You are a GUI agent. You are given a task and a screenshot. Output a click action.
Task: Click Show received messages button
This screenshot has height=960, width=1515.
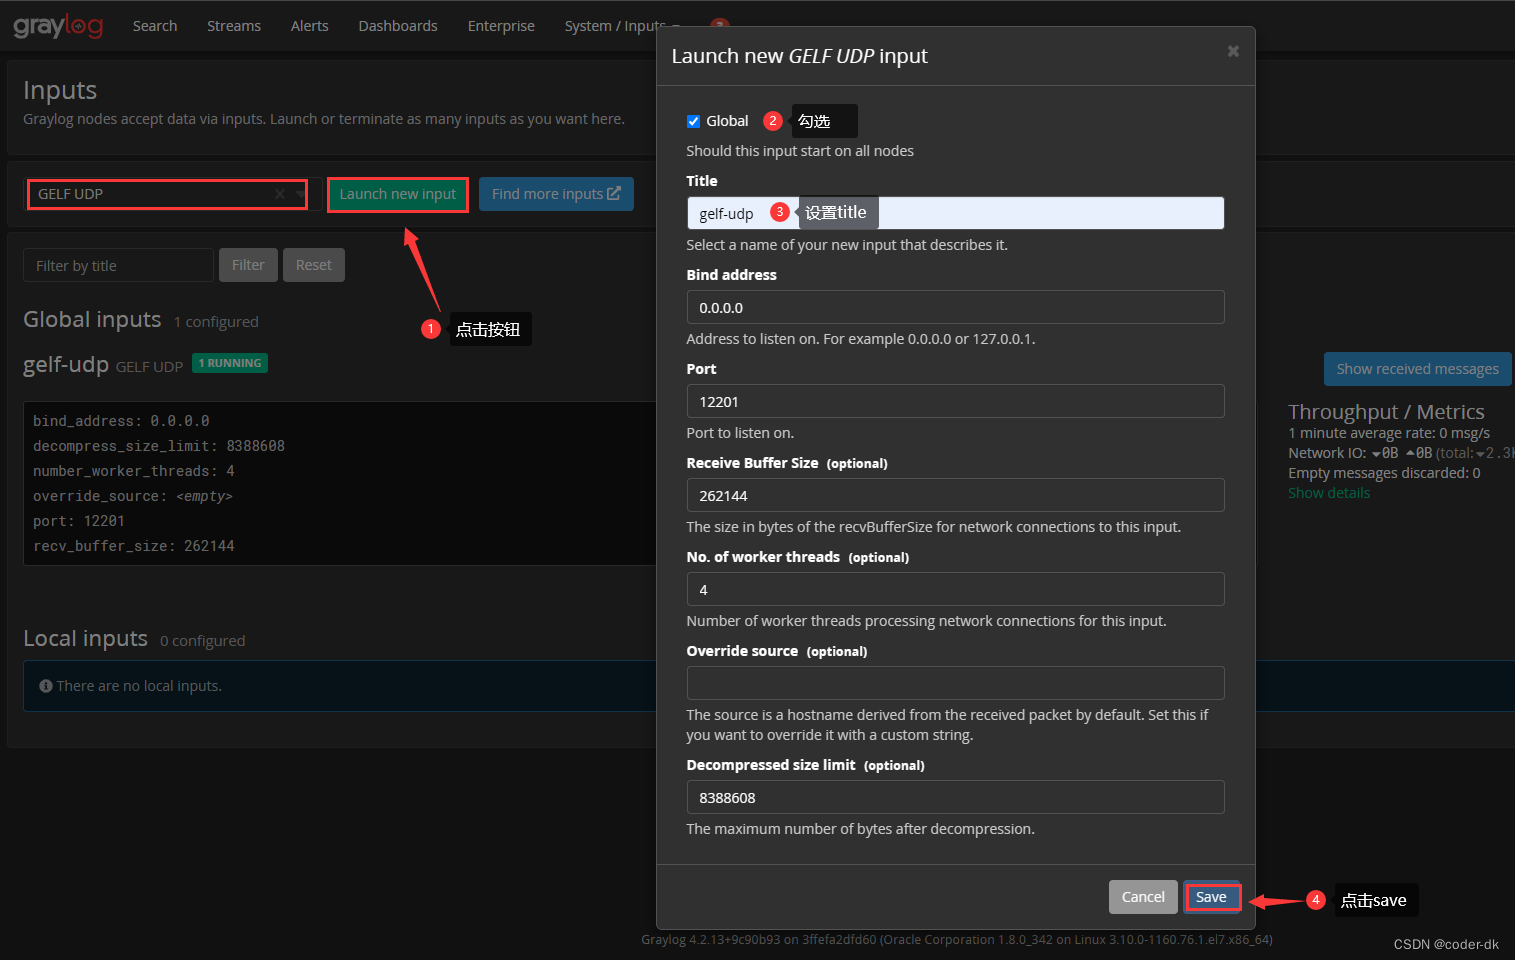click(1417, 369)
